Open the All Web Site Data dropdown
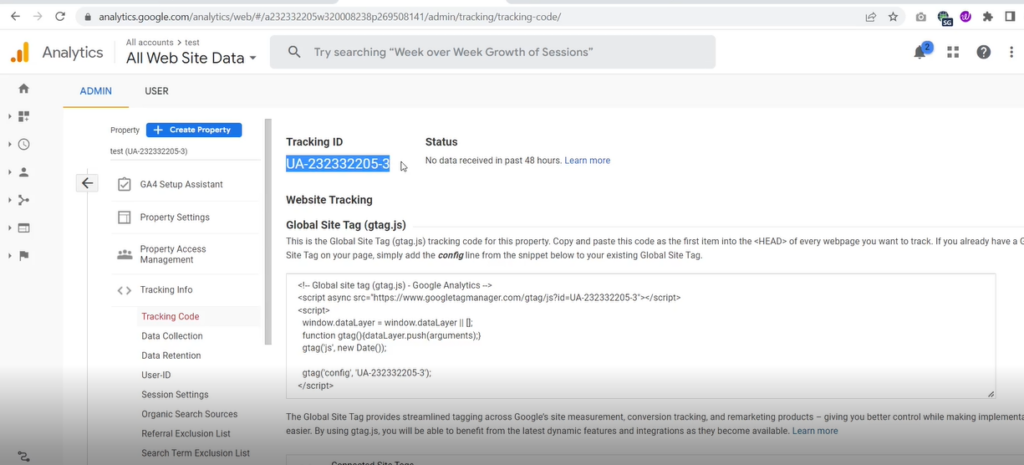Image resolution: width=1024 pixels, height=465 pixels. (x=191, y=58)
